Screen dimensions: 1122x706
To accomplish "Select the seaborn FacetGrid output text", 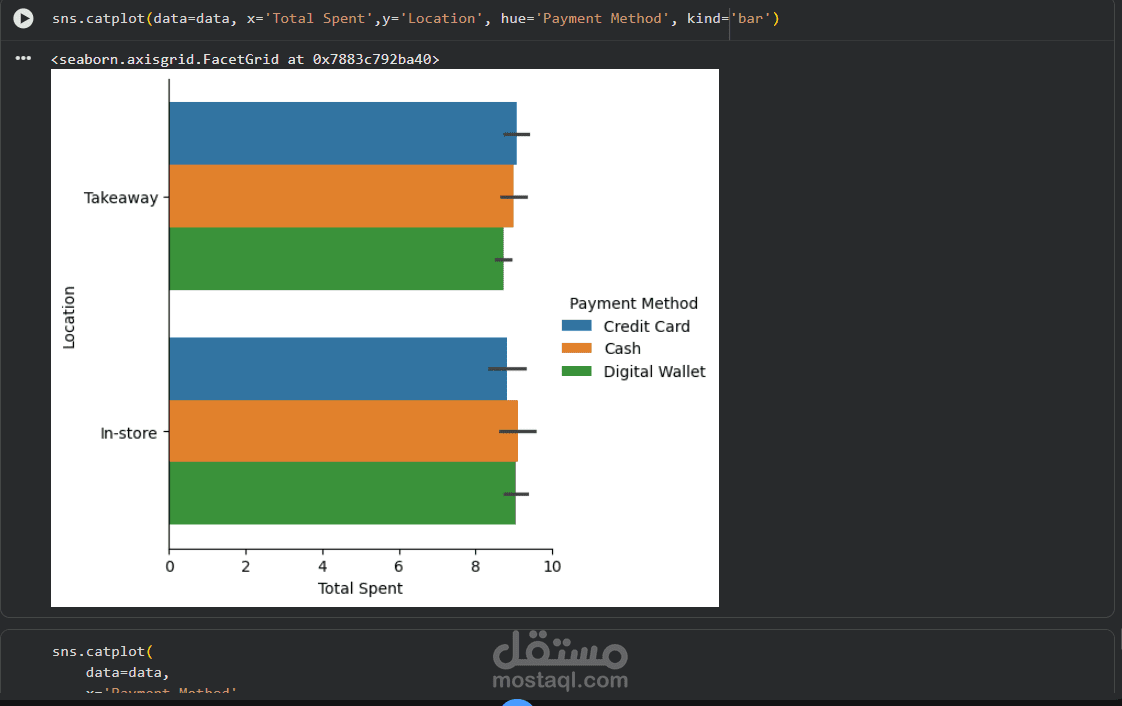I will coord(245,59).
